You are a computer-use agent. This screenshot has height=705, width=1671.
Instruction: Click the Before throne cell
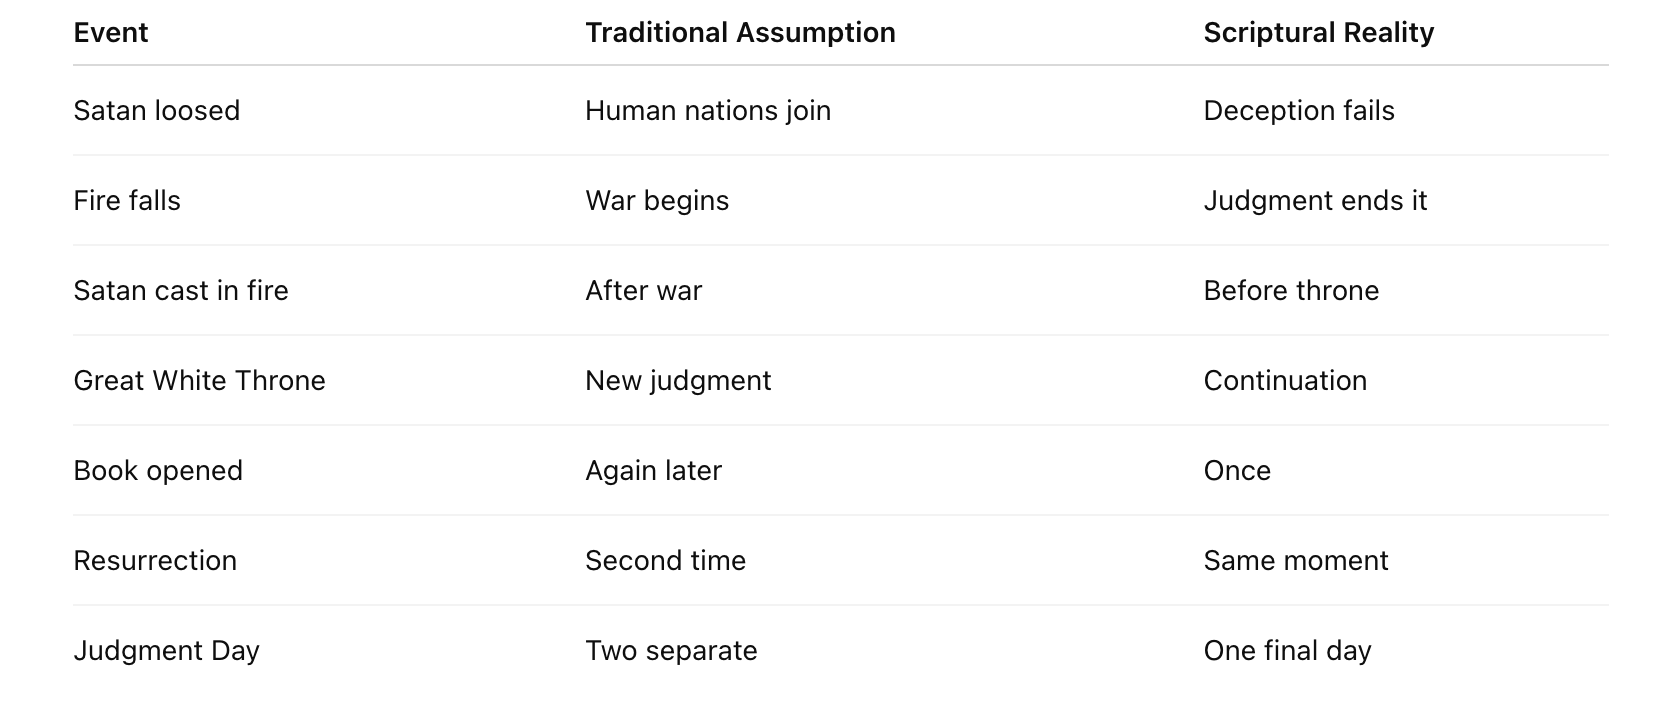[x=1291, y=291]
